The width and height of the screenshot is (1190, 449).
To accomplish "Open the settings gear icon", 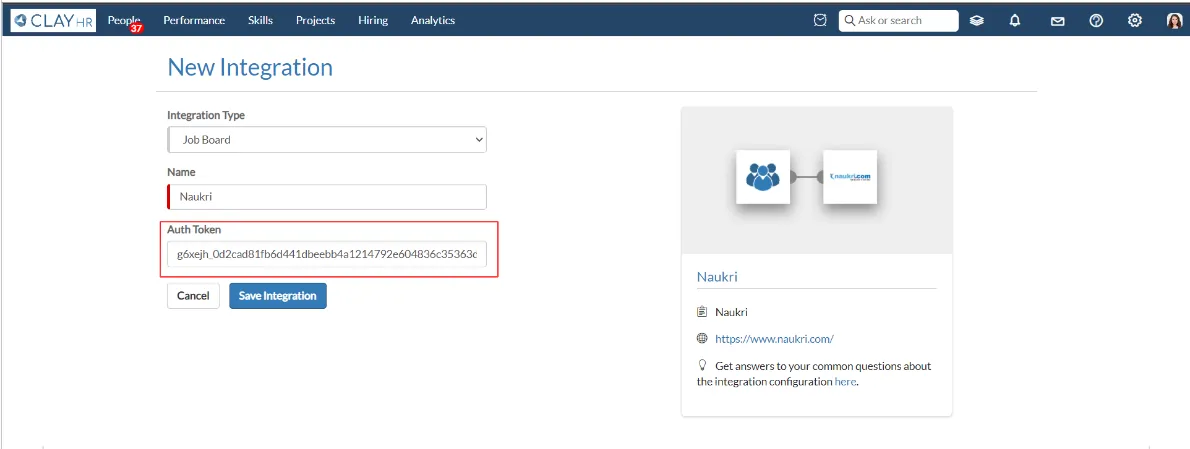I will click(1135, 21).
